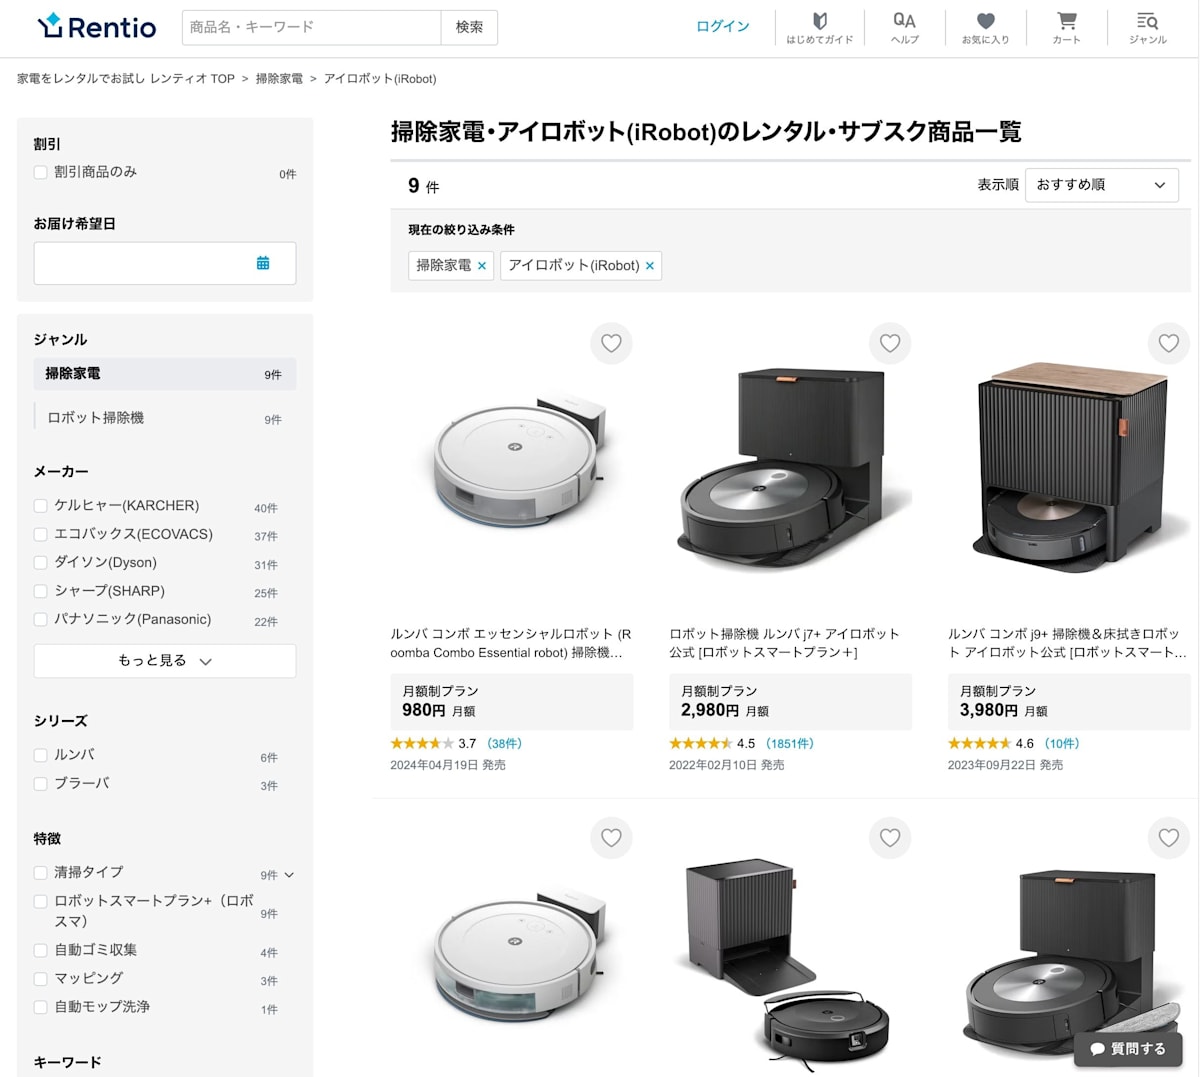Click the 検索 search button

click(x=469, y=28)
